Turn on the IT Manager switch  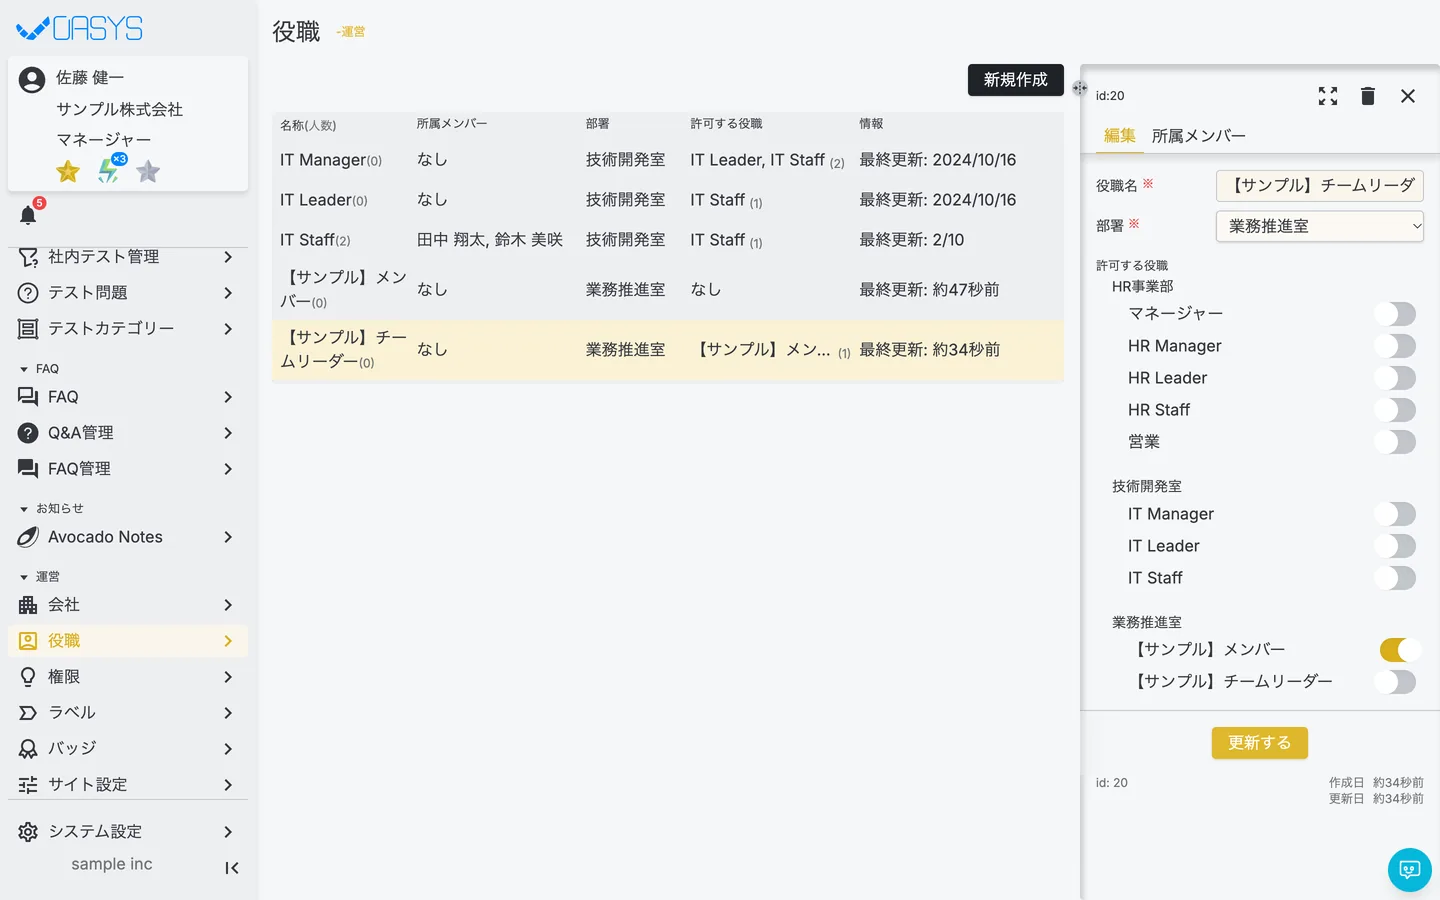(1395, 514)
